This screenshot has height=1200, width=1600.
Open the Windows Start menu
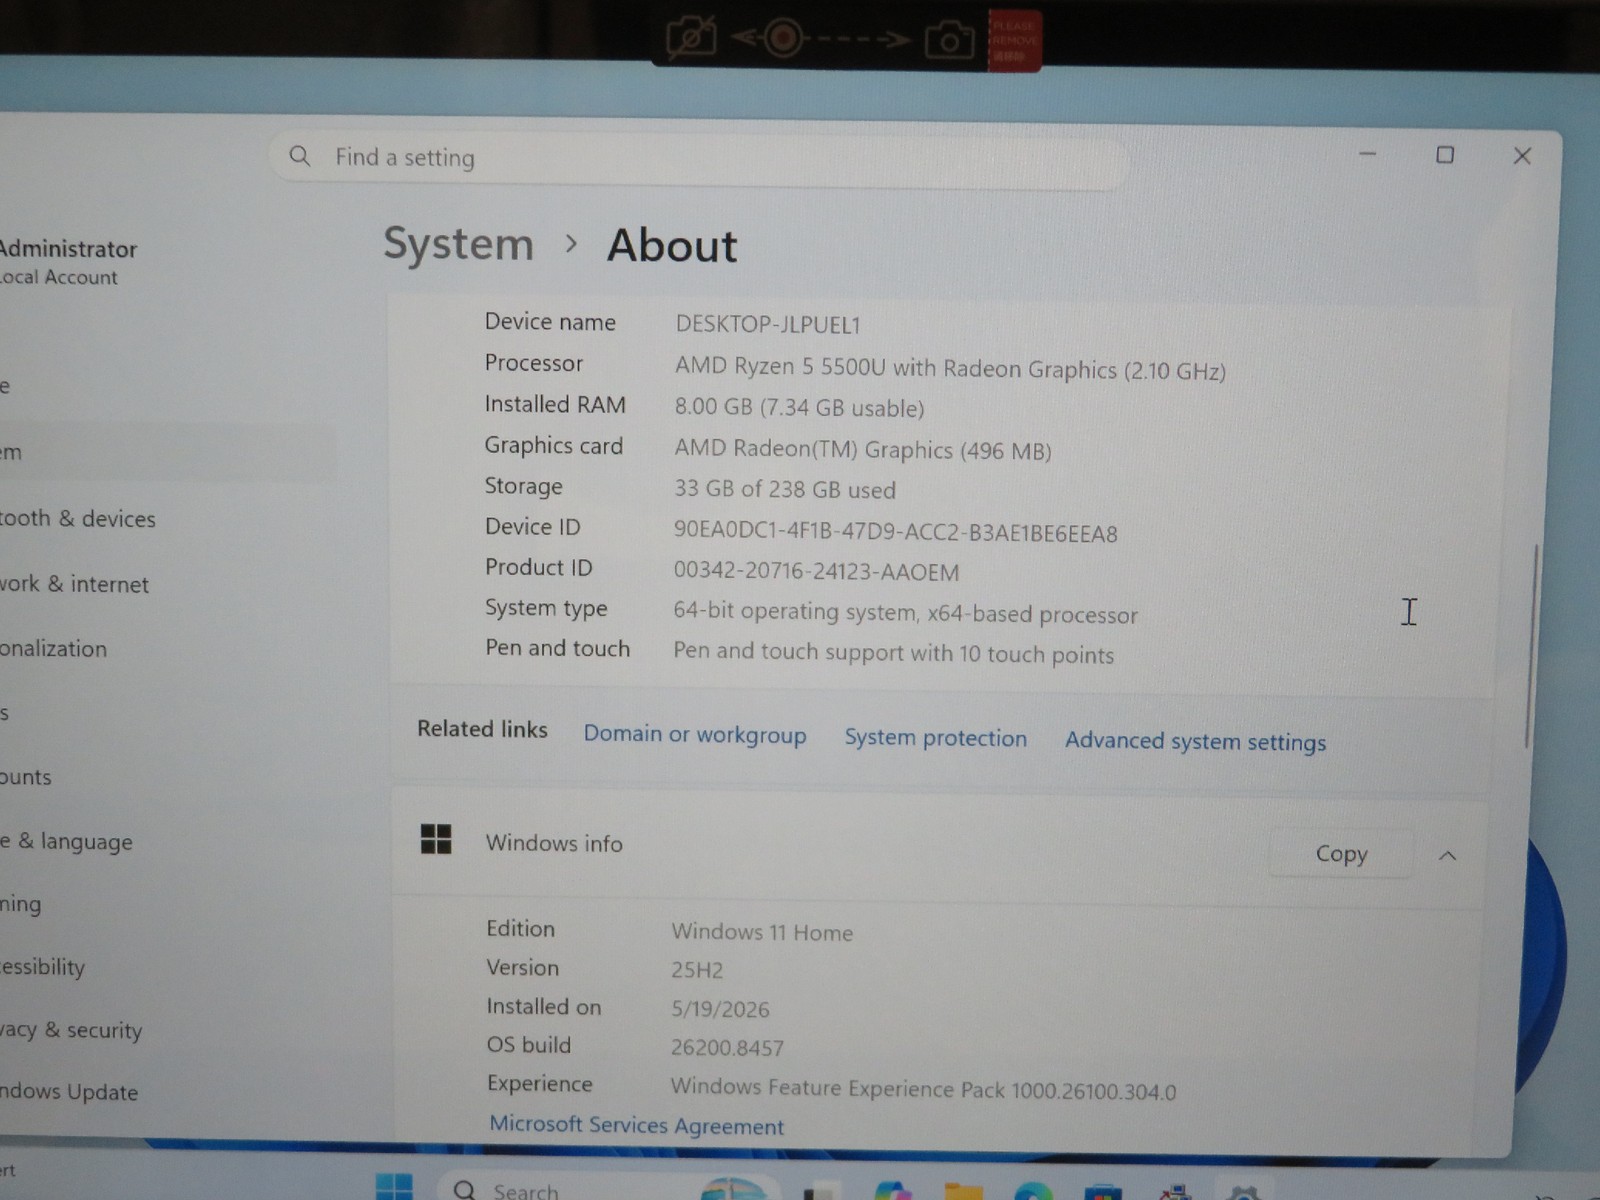point(394,1187)
